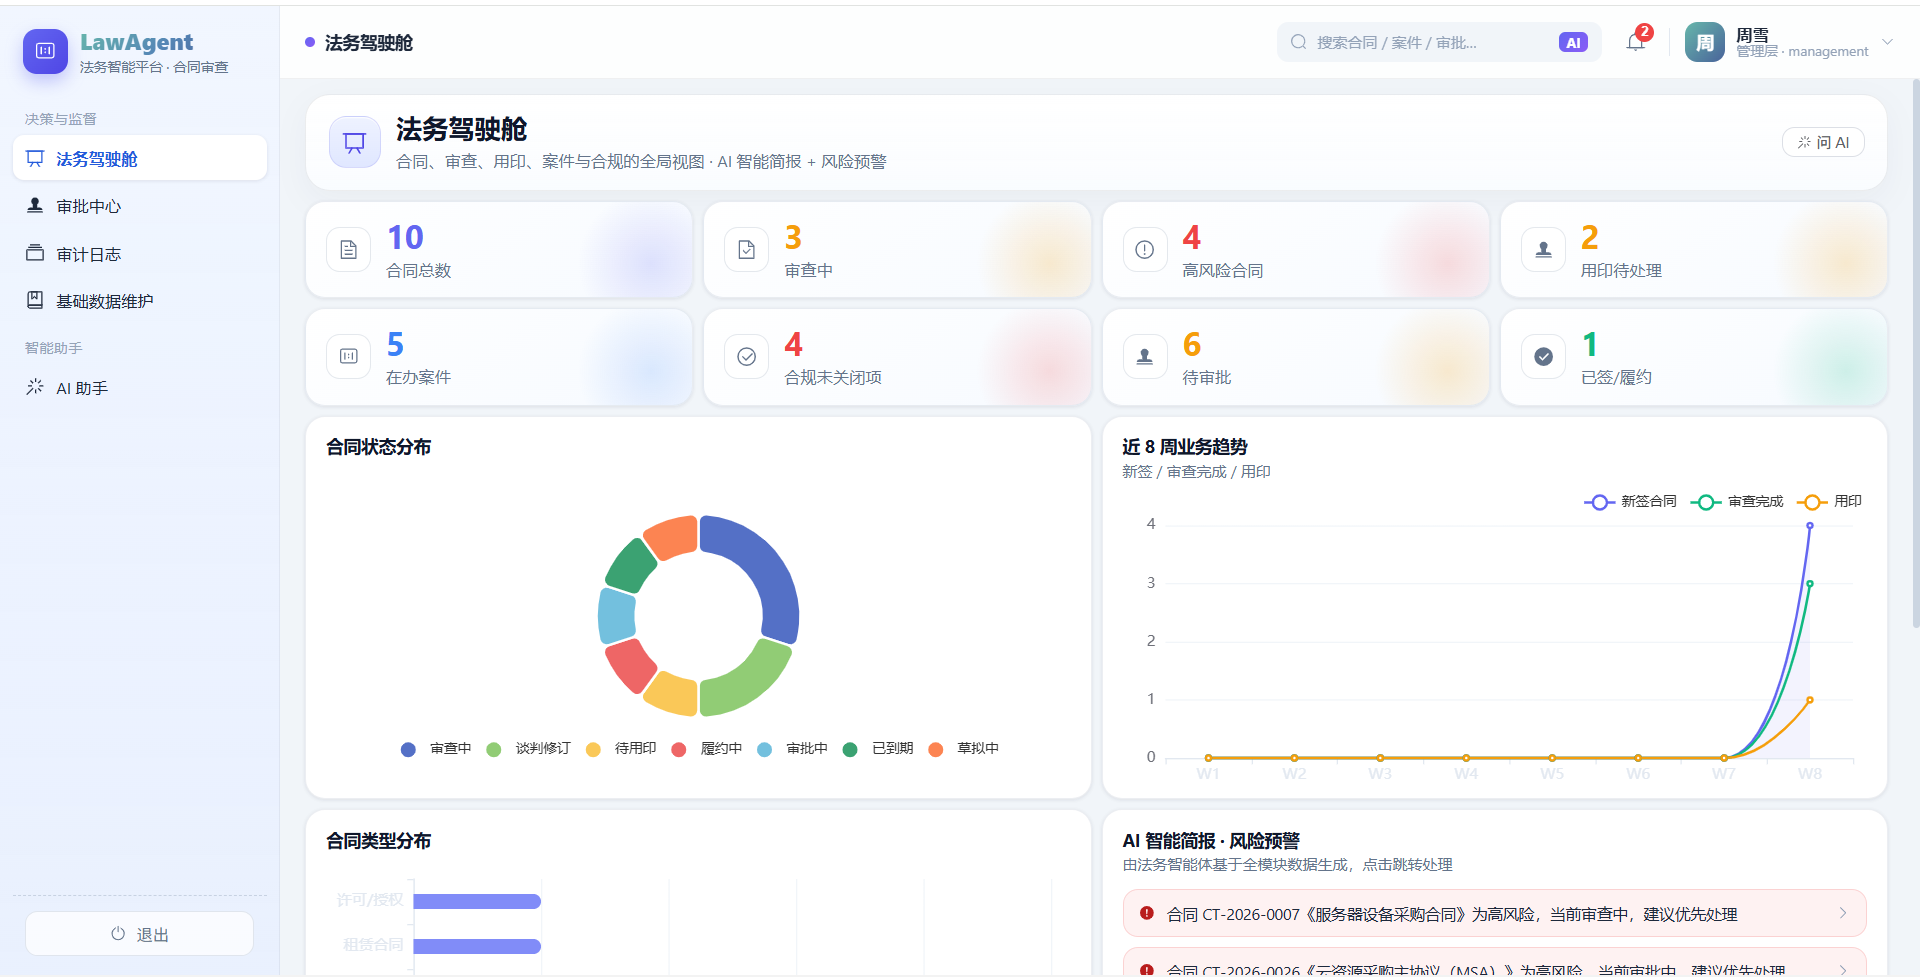
Task: Expand the user account dropdown chevron
Action: (1888, 42)
